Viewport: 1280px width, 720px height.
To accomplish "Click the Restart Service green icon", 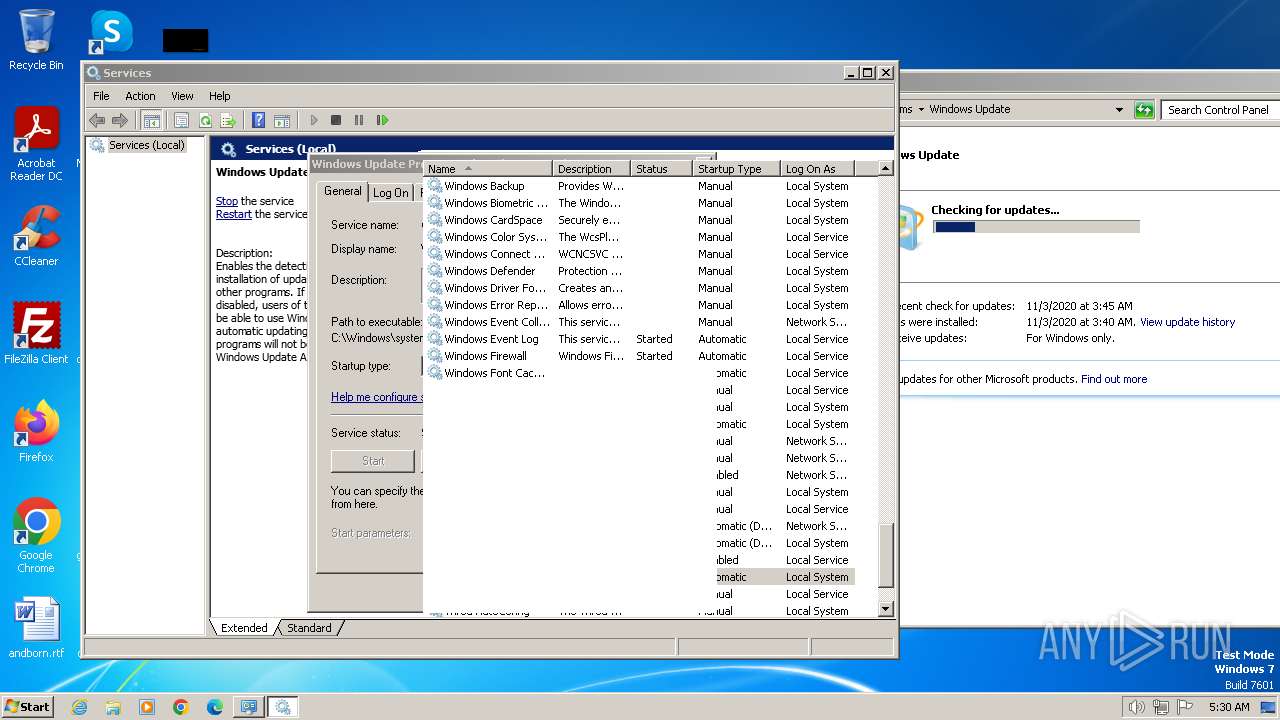I will (x=382, y=120).
